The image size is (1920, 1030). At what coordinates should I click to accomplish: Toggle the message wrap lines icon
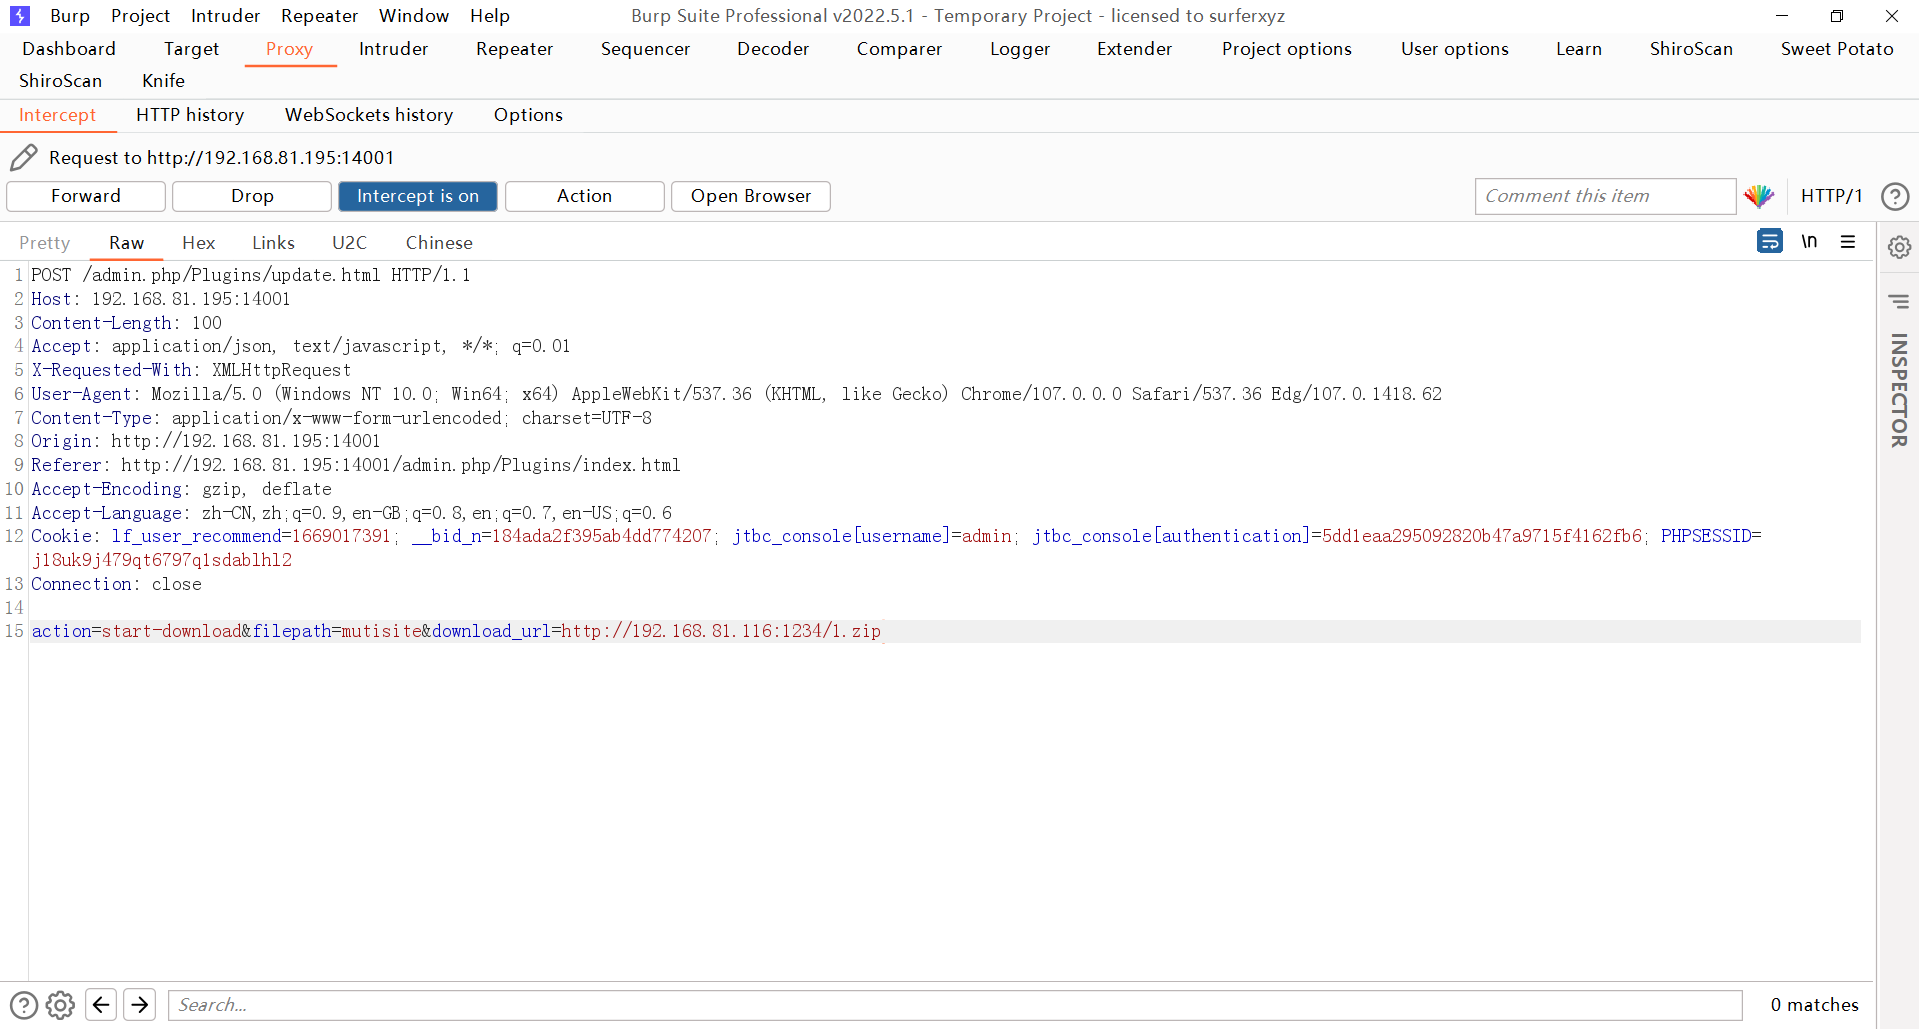pos(1769,241)
